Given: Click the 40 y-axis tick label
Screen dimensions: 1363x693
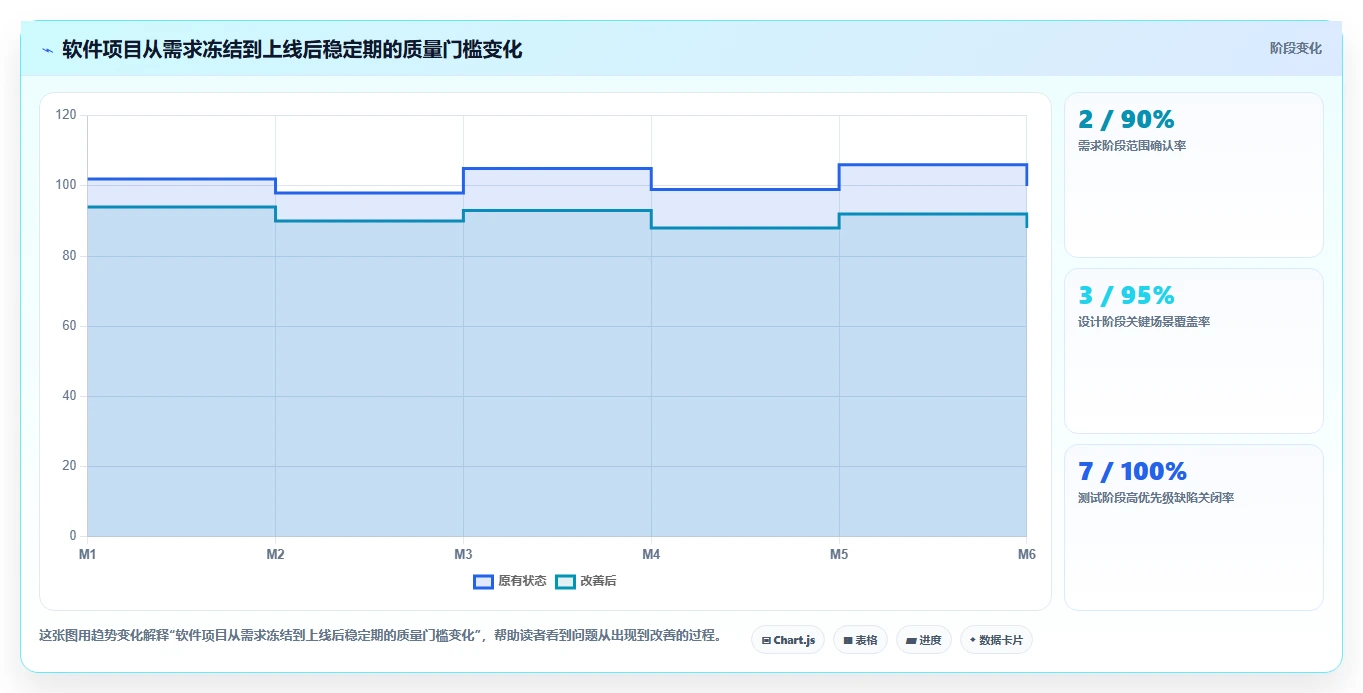Looking at the screenshot, I should [x=69, y=396].
